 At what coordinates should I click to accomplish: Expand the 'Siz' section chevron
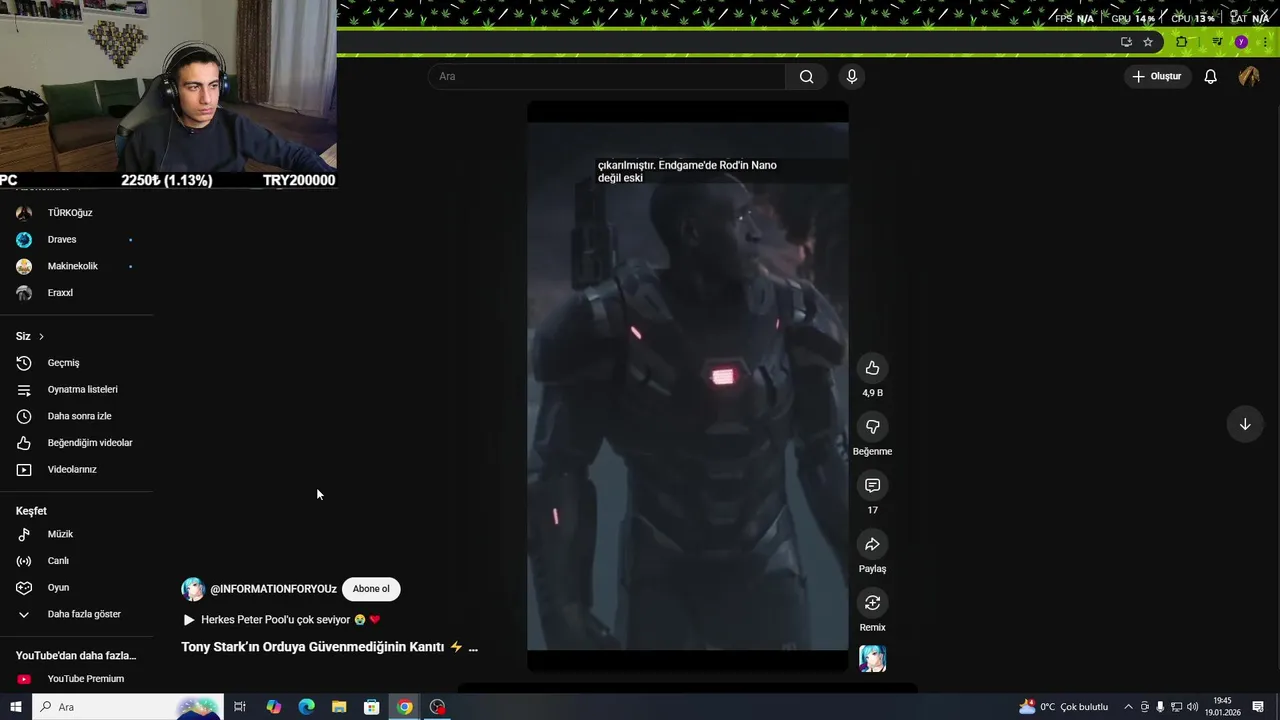(41, 336)
